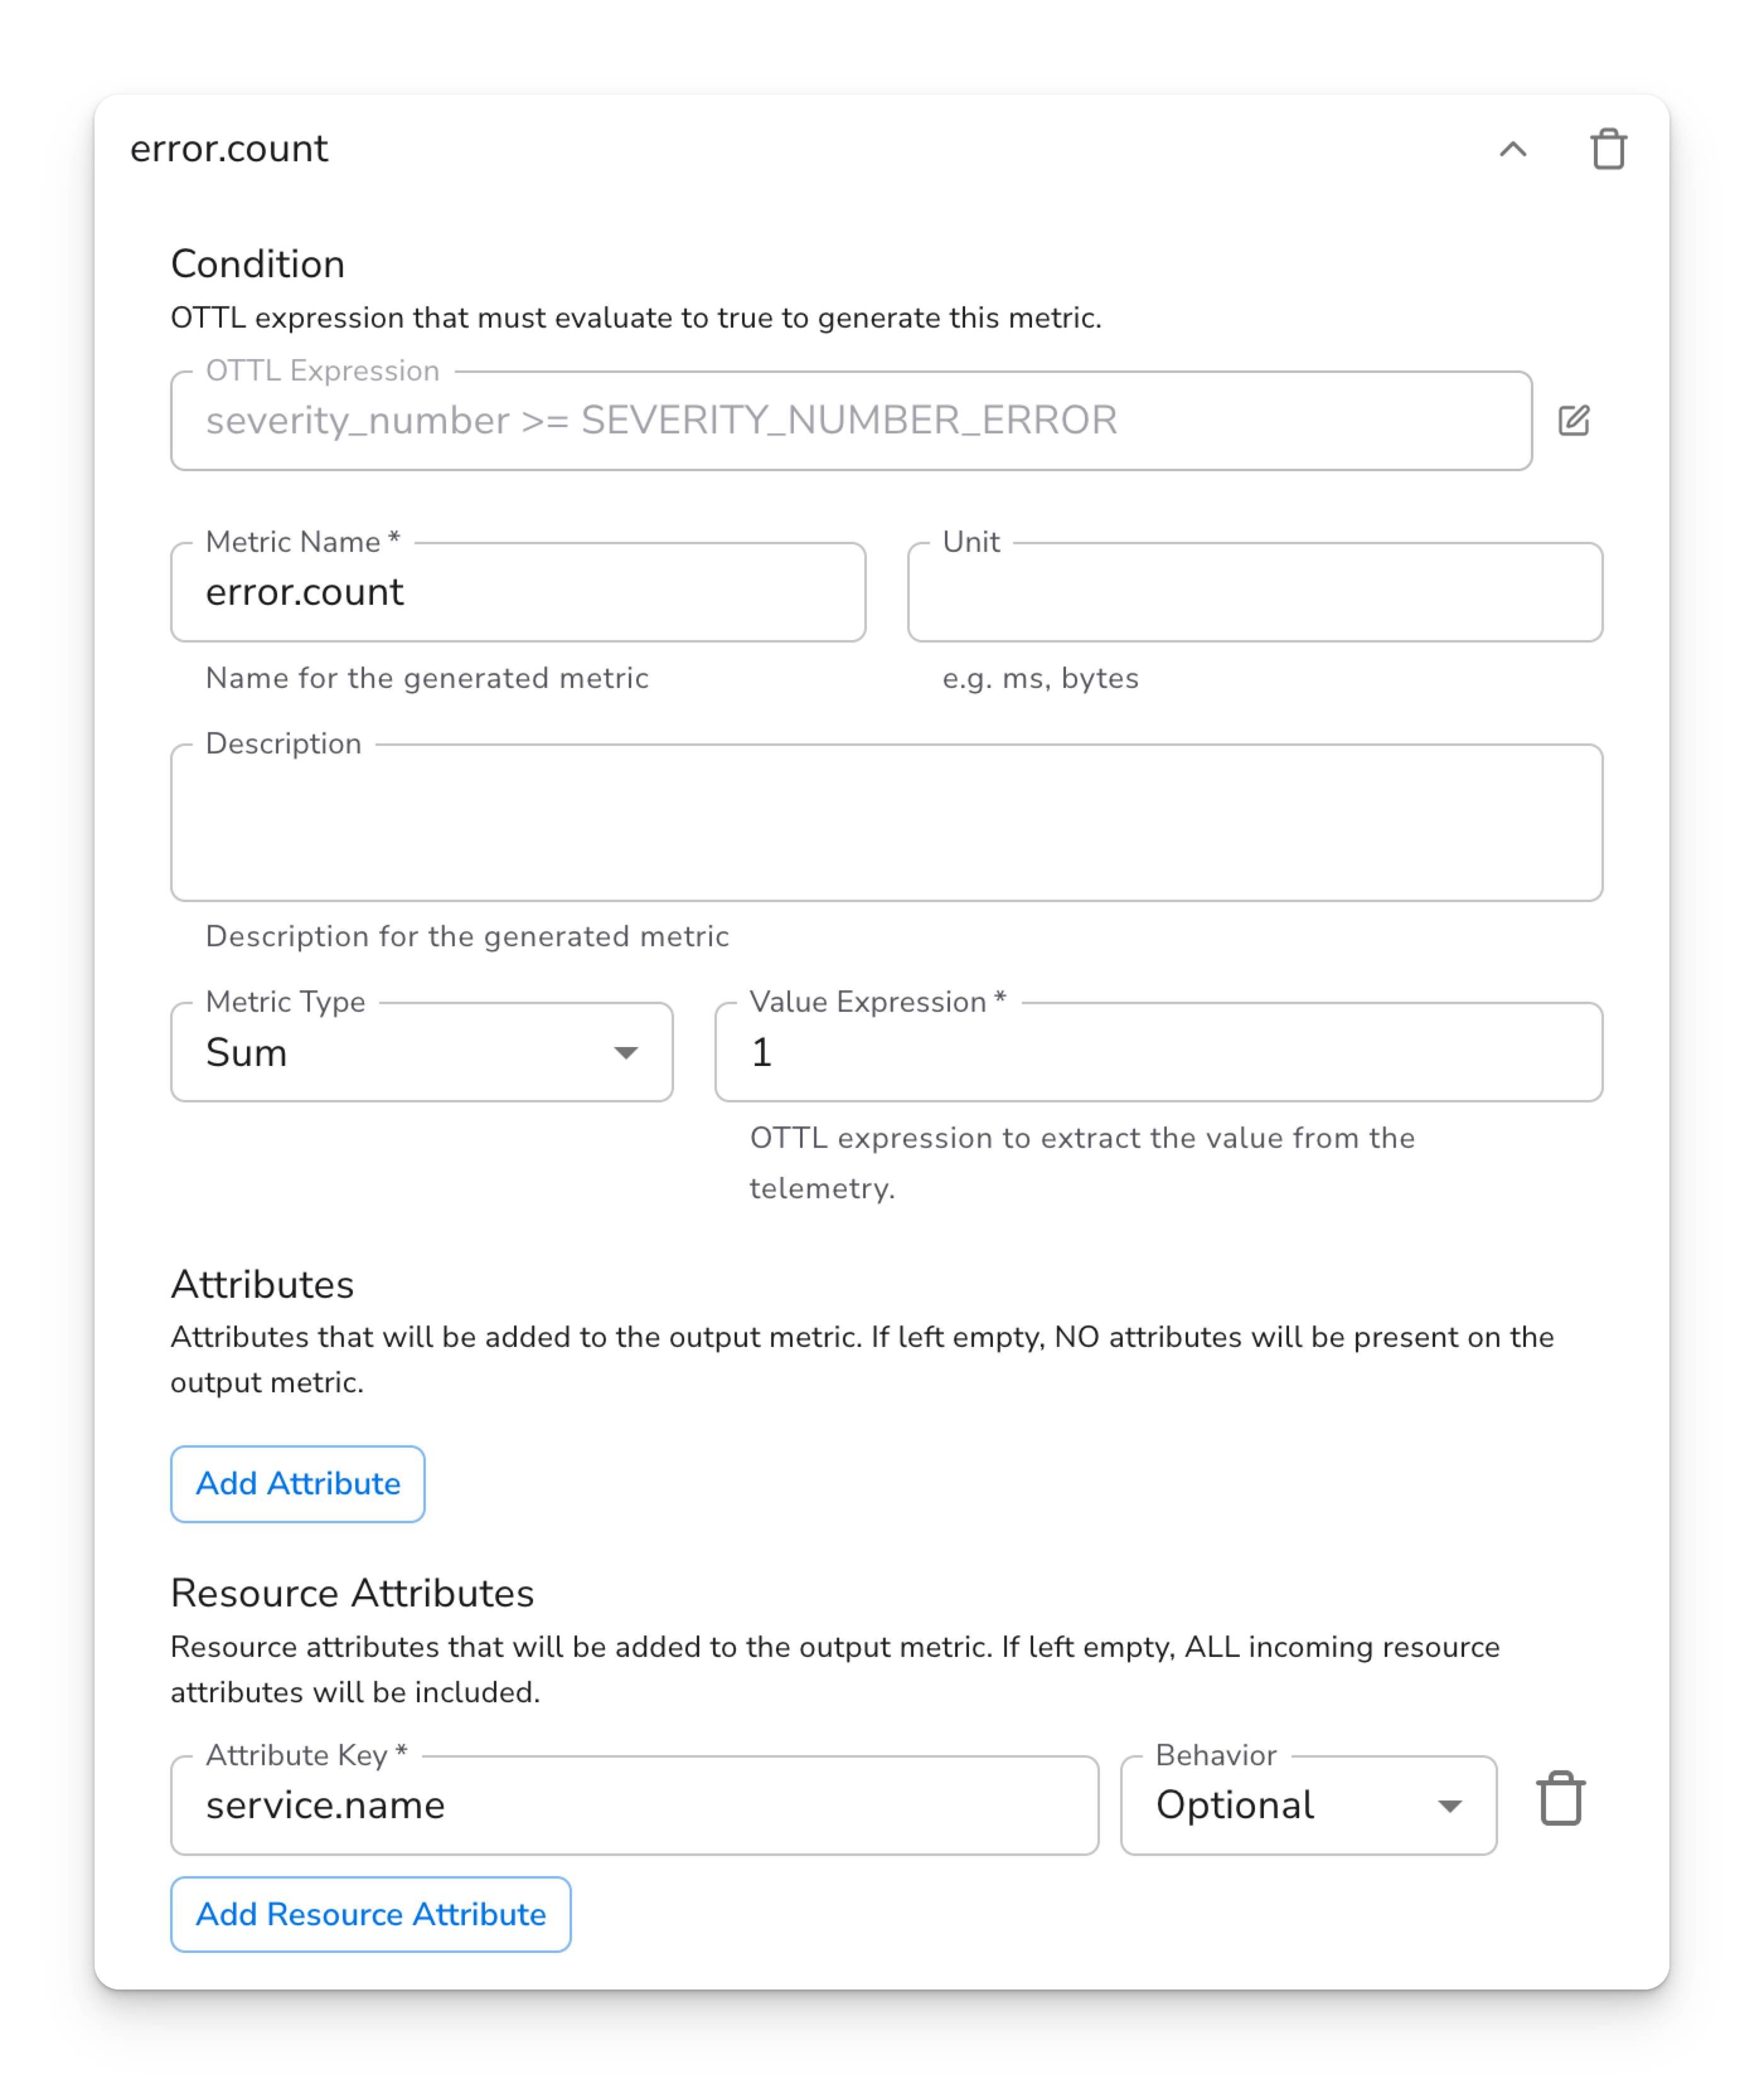Focus the Metric Name input field
This screenshot has height=2084, width=1764.
pyautogui.click(x=518, y=593)
